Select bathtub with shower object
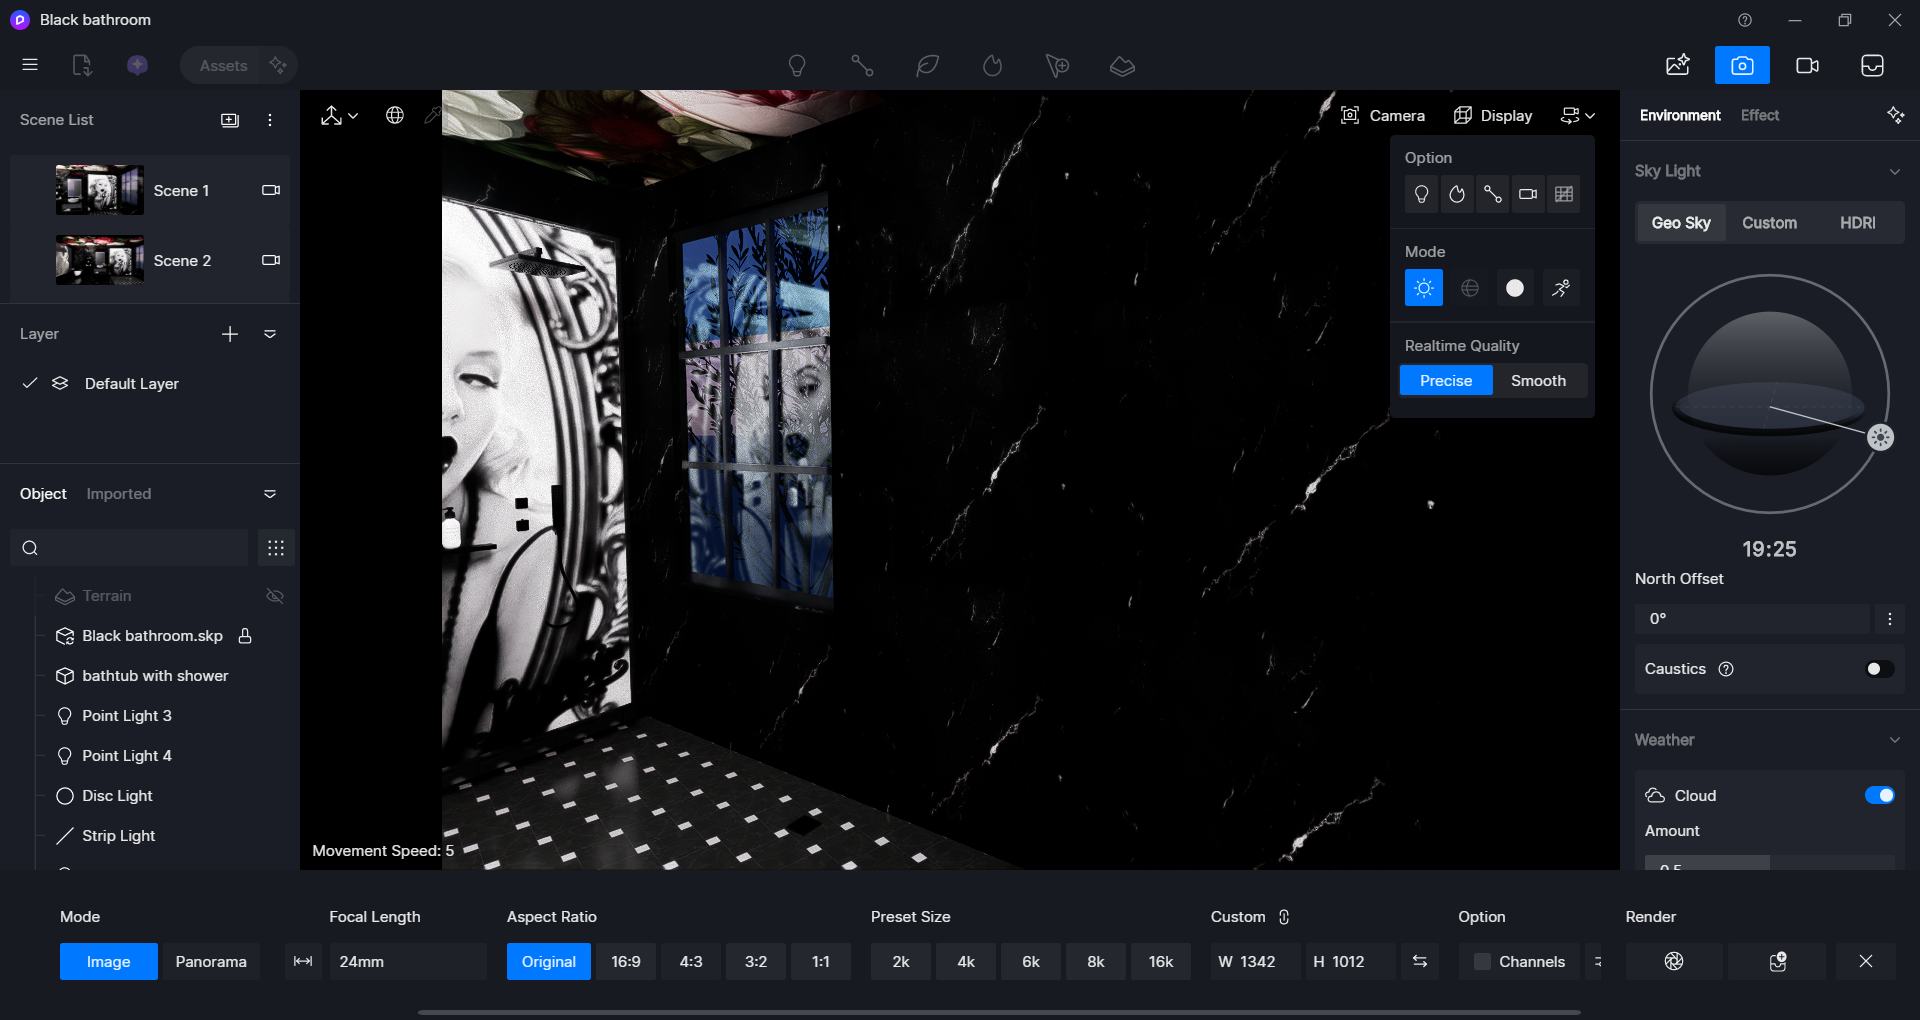1920x1020 pixels. pos(155,676)
